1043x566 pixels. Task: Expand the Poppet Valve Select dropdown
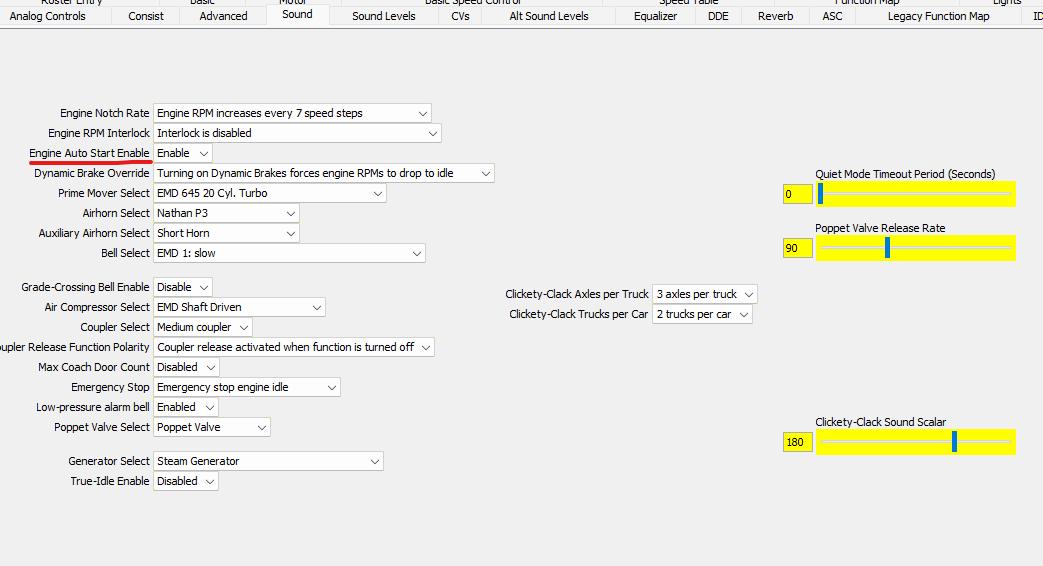tap(212, 426)
